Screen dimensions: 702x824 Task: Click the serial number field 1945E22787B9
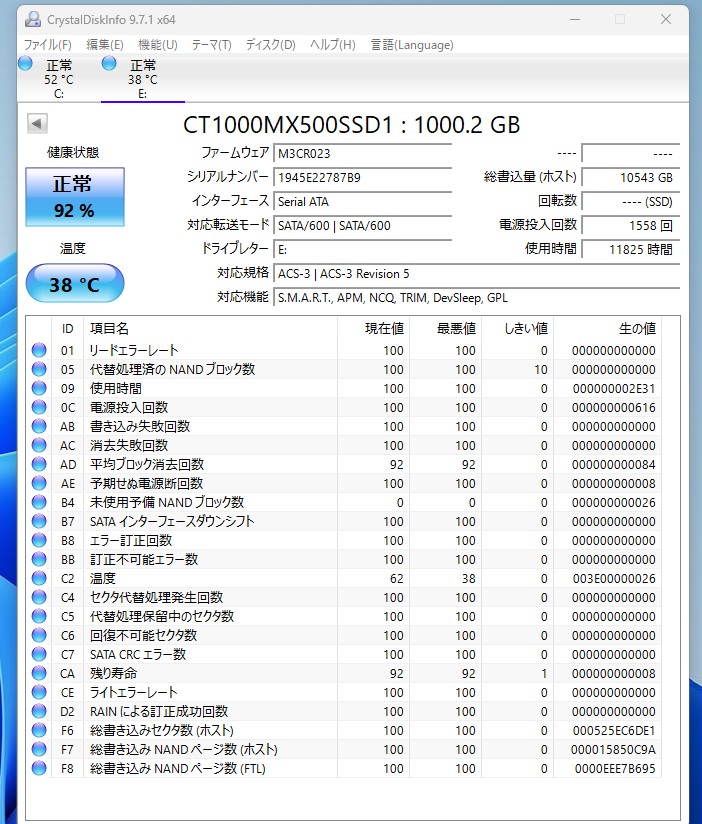tap(363, 178)
